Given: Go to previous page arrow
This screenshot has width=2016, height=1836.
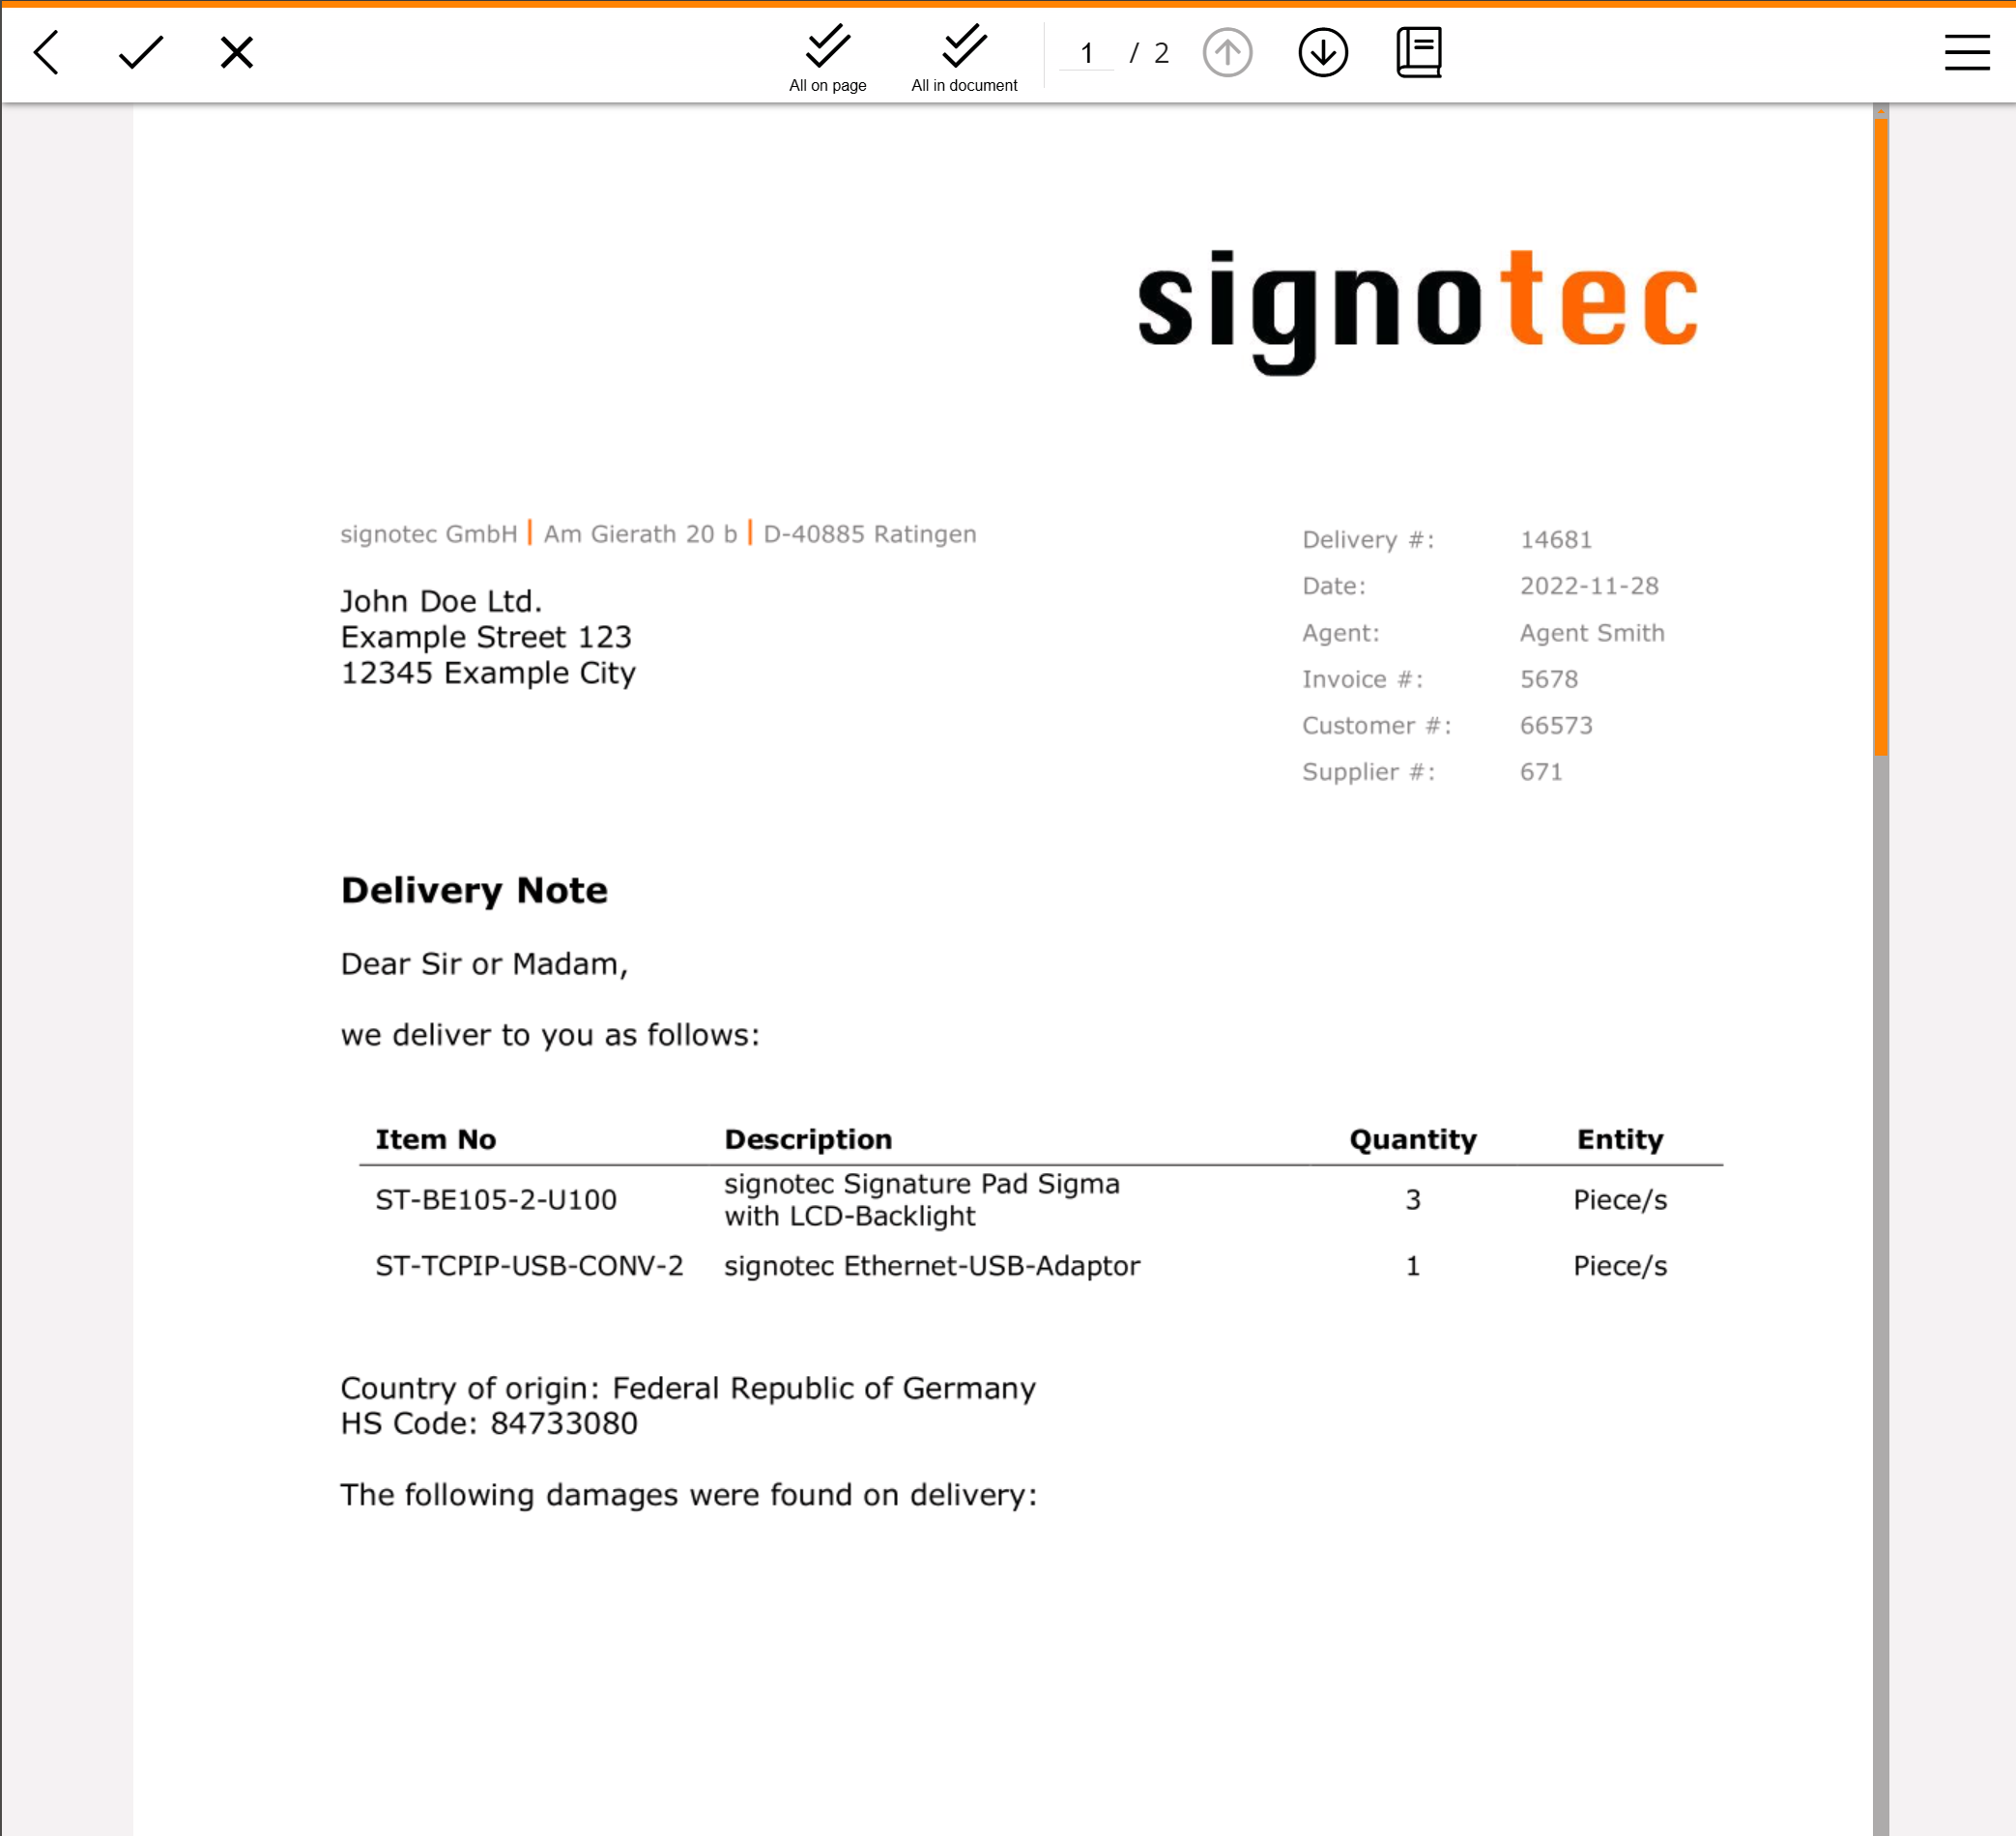Looking at the screenshot, I should pyautogui.click(x=1226, y=52).
